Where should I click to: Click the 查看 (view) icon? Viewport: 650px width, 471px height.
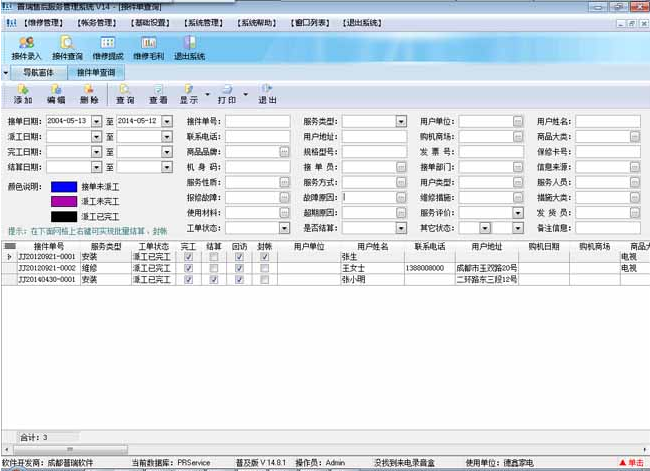pos(158,94)
